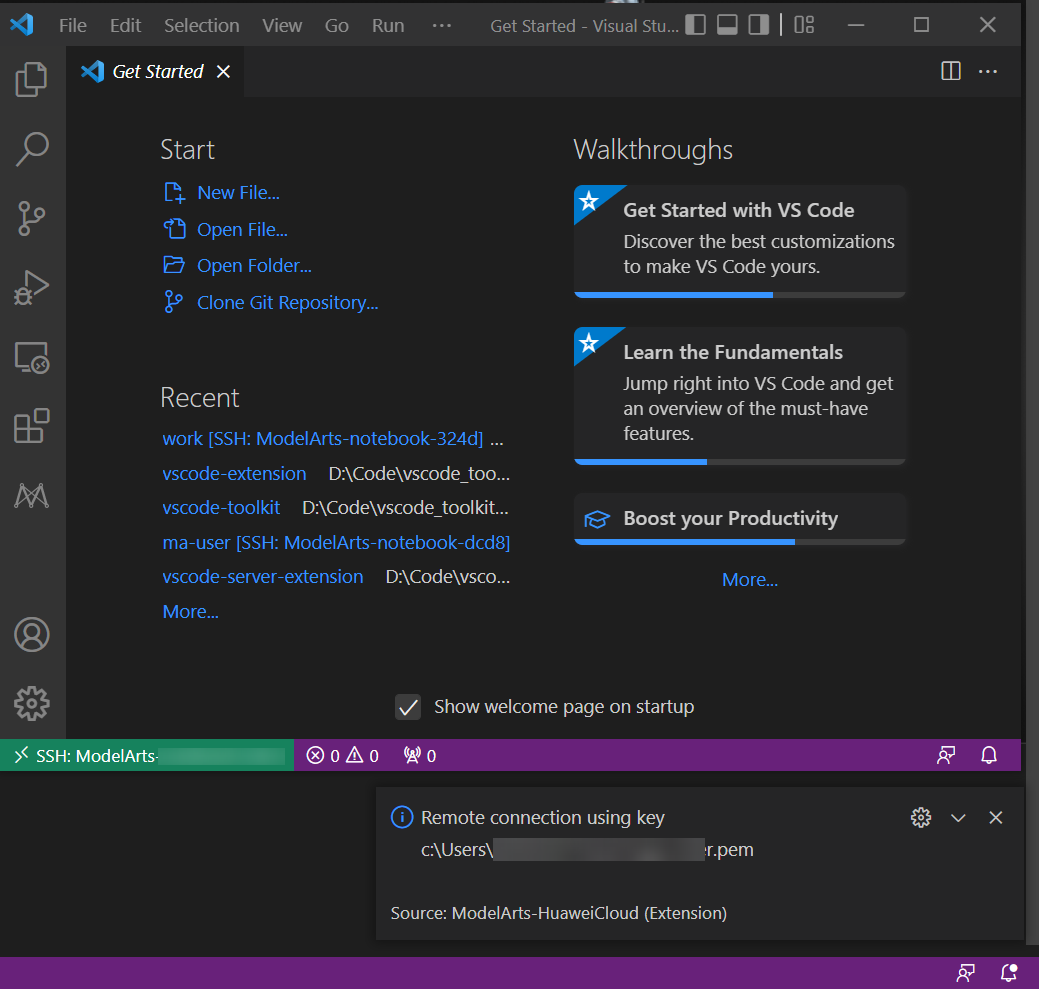Viewport: 1039px width, 989px height.
Task: Open the Manage gear in activity bar
Action: (x=31, y=703)
